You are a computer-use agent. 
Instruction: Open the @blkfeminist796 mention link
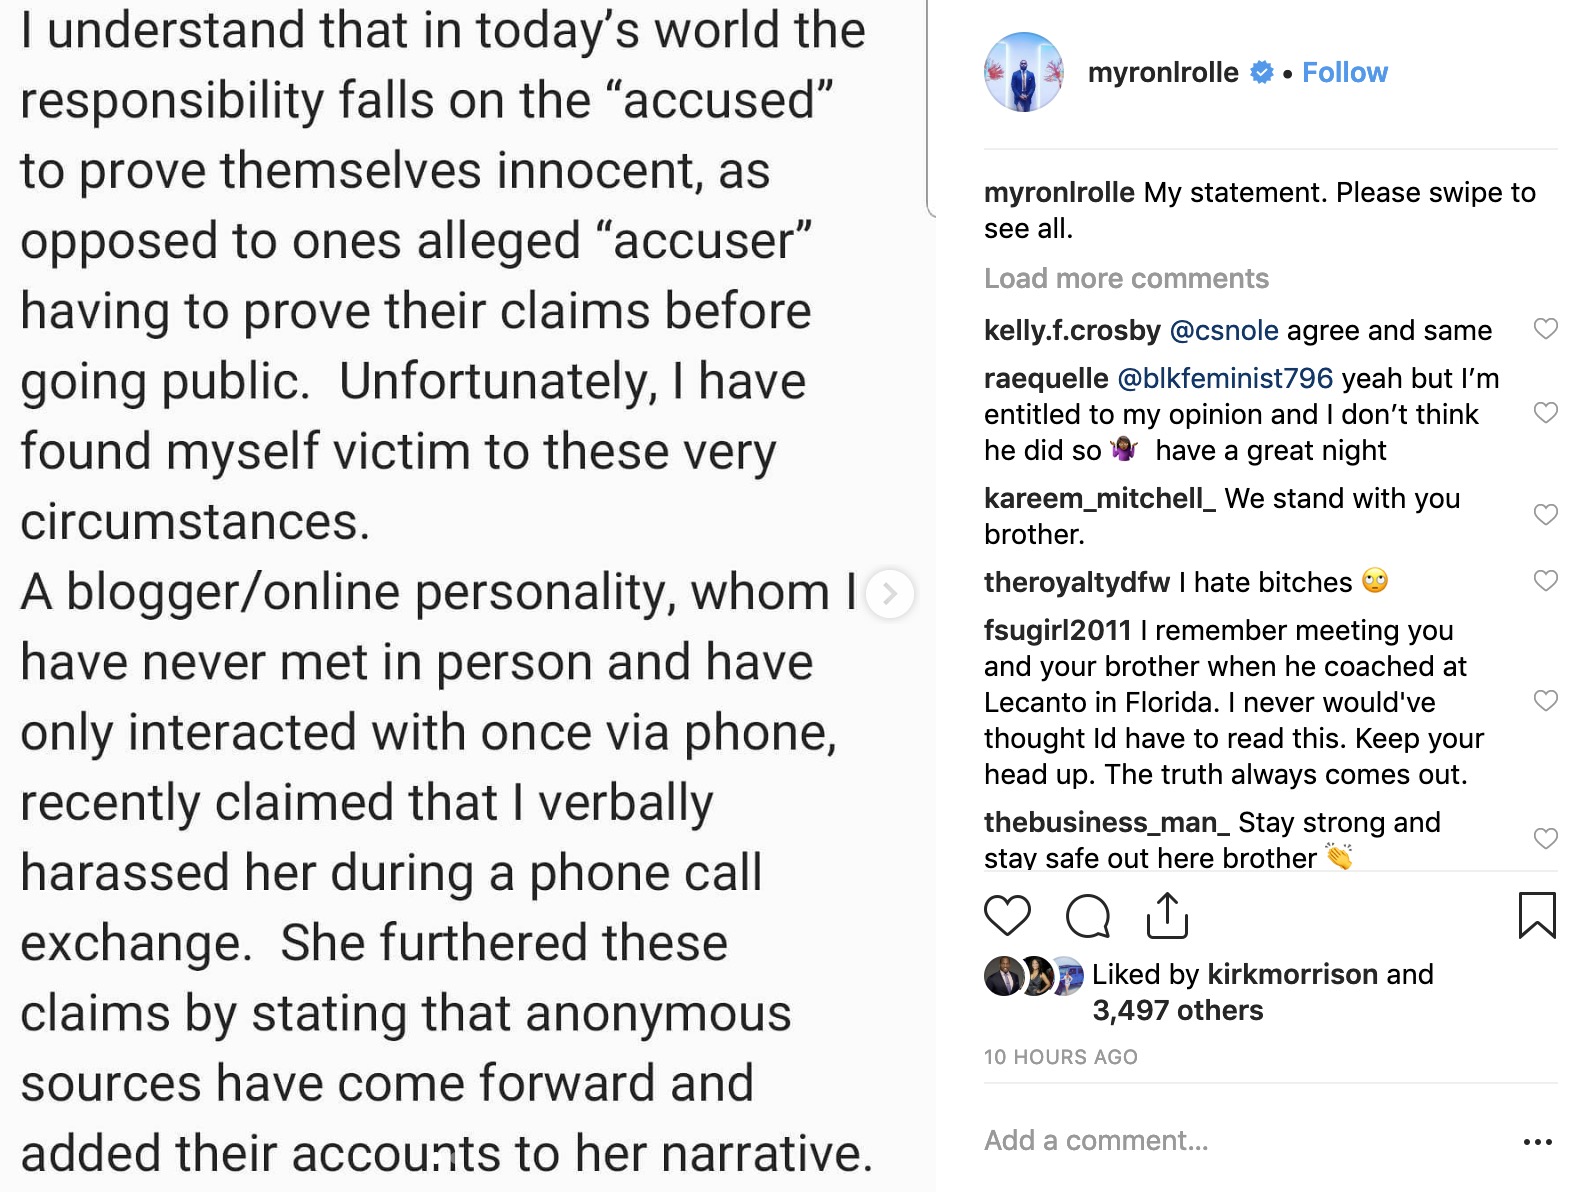click(x=1224, y=378)
